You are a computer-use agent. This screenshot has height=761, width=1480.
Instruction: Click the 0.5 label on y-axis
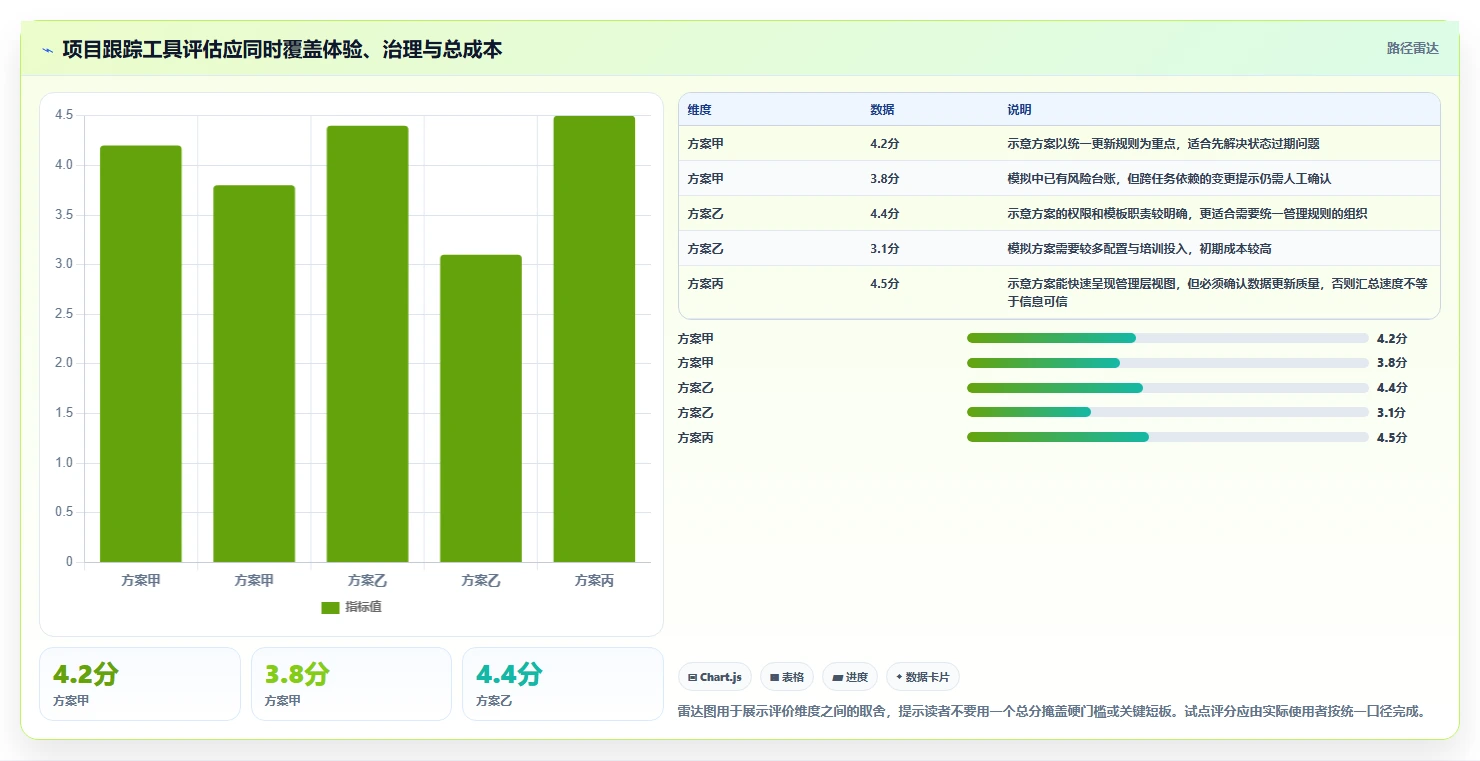tap(64, 512)
